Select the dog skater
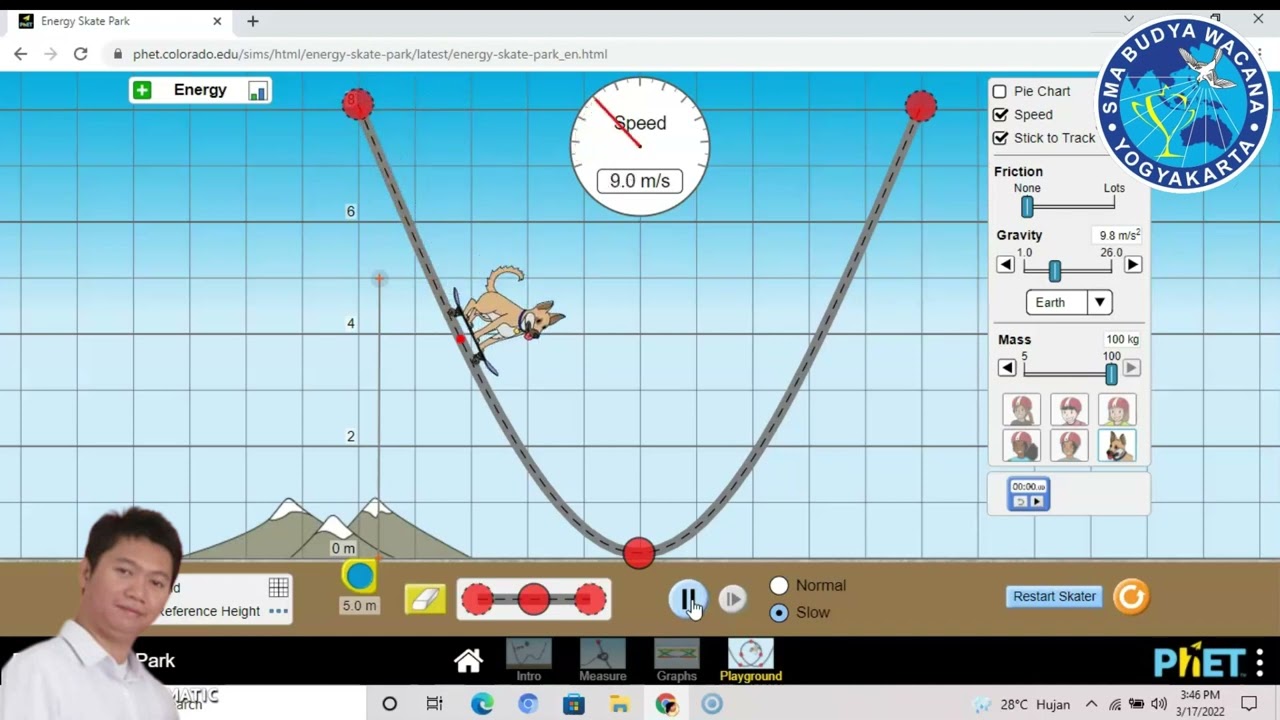 tap(1117, 446)
